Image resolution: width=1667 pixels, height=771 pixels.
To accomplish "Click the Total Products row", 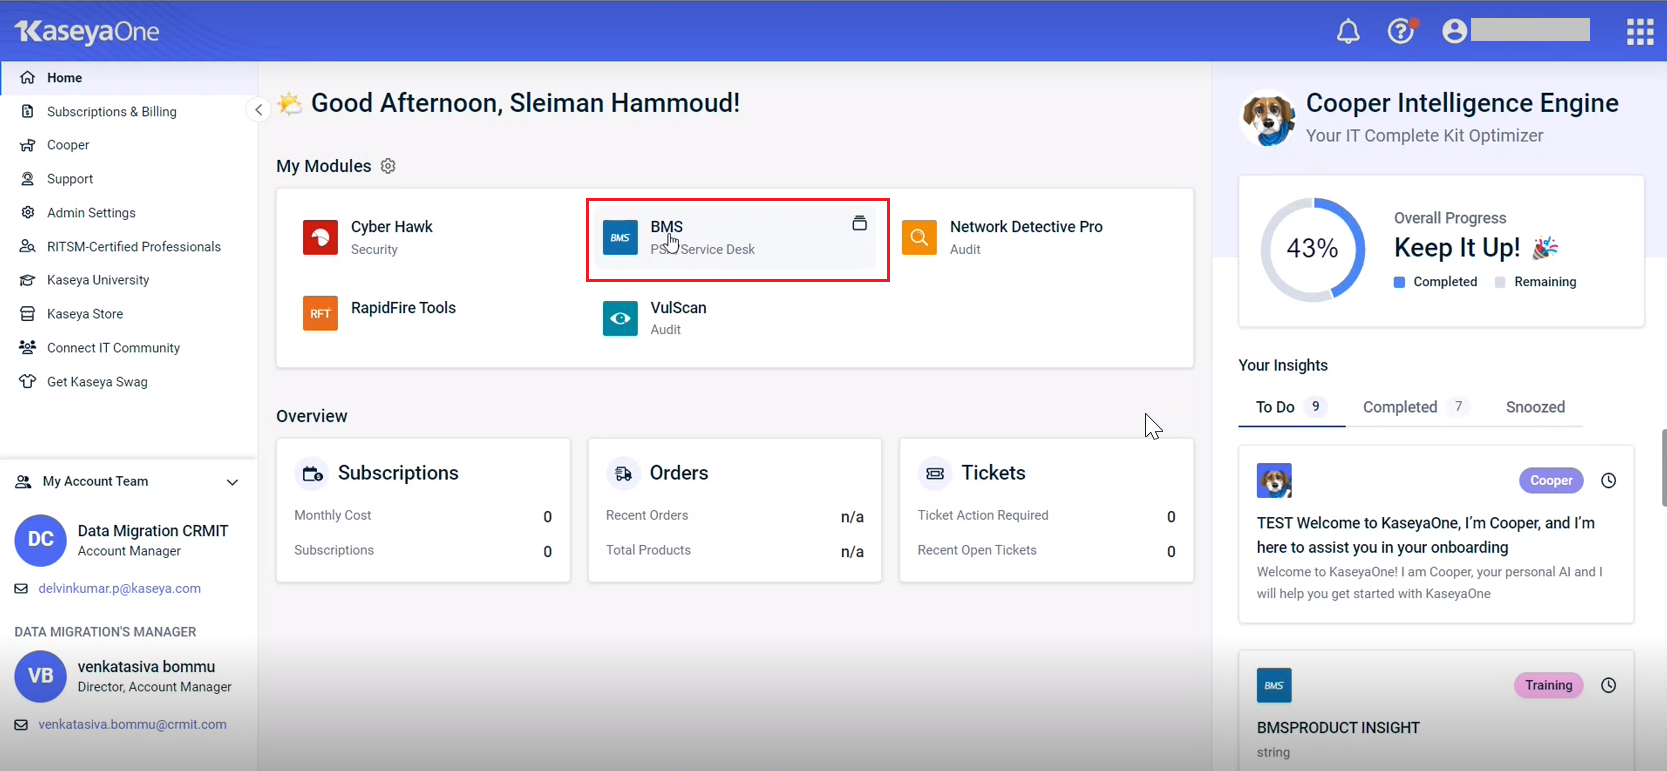I will (x=735, y=551).
